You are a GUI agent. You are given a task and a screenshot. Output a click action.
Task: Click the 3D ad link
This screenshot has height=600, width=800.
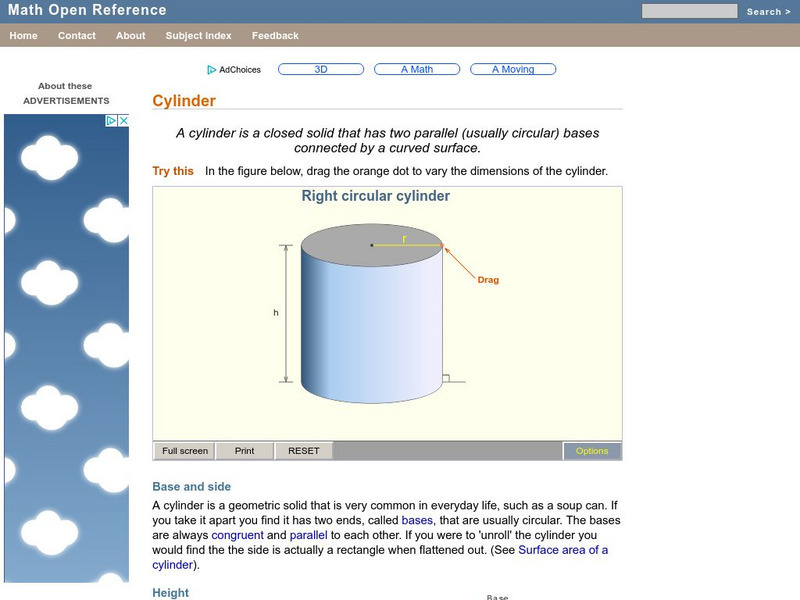pyautogui.click(x=321, y=69)
